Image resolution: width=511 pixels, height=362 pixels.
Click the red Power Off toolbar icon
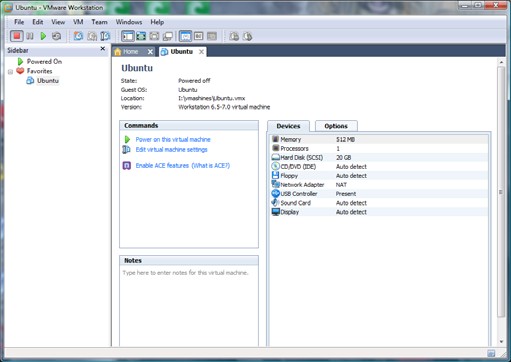coord(16,36)
